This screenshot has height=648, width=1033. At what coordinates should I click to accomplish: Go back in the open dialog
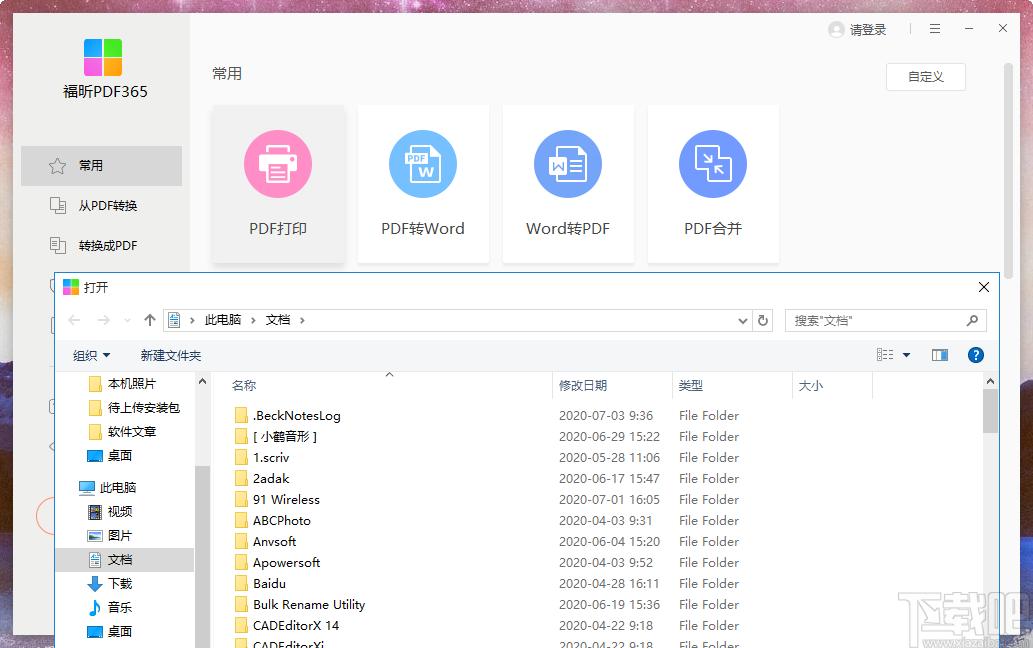click(74, 320)
